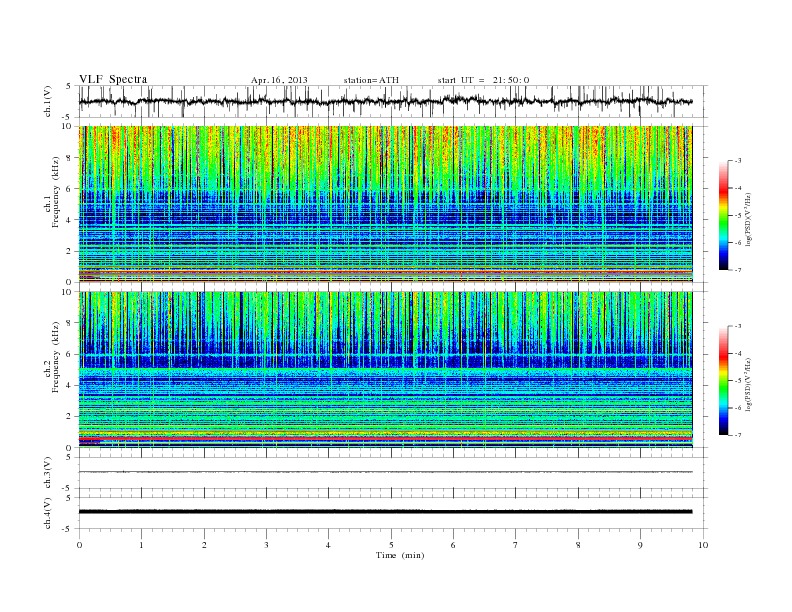This screenshot has width=792, height=612.
Task: Click the "station=ATH" label
Action: coord(371,80)
